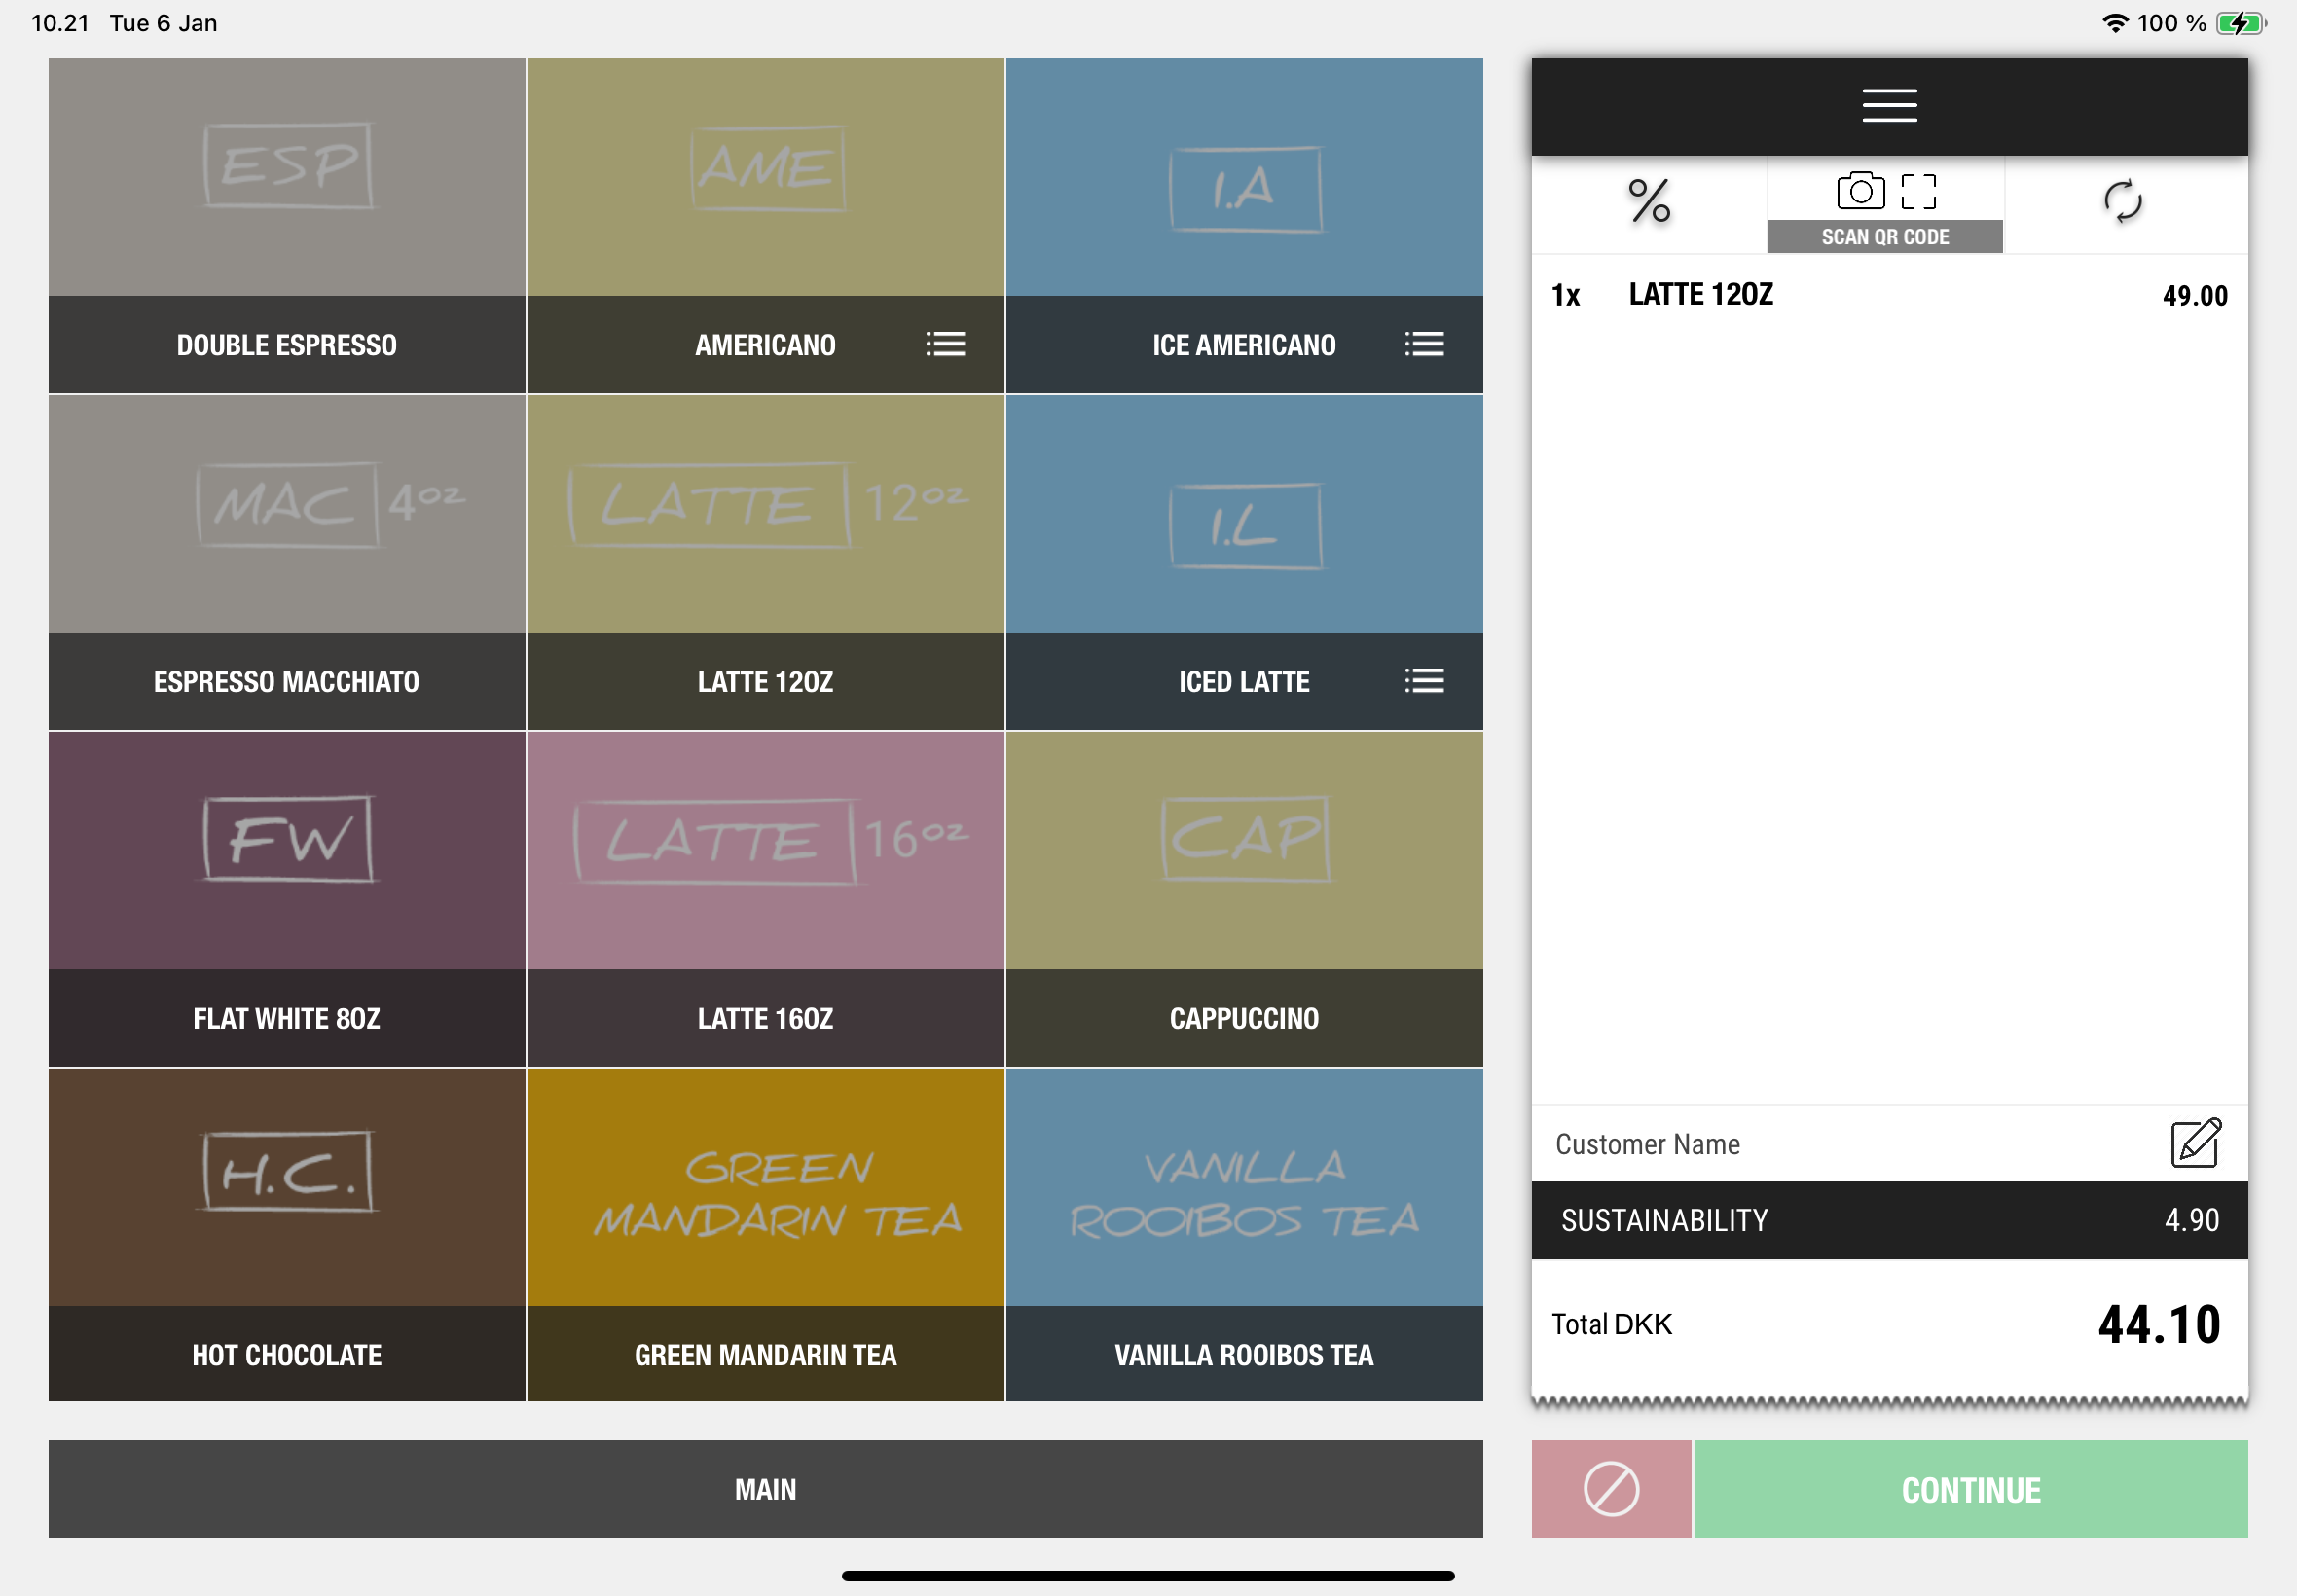Tap the percent discount icon
The width and height of the screenshot is (2297, 1596).
(1648, 202)
